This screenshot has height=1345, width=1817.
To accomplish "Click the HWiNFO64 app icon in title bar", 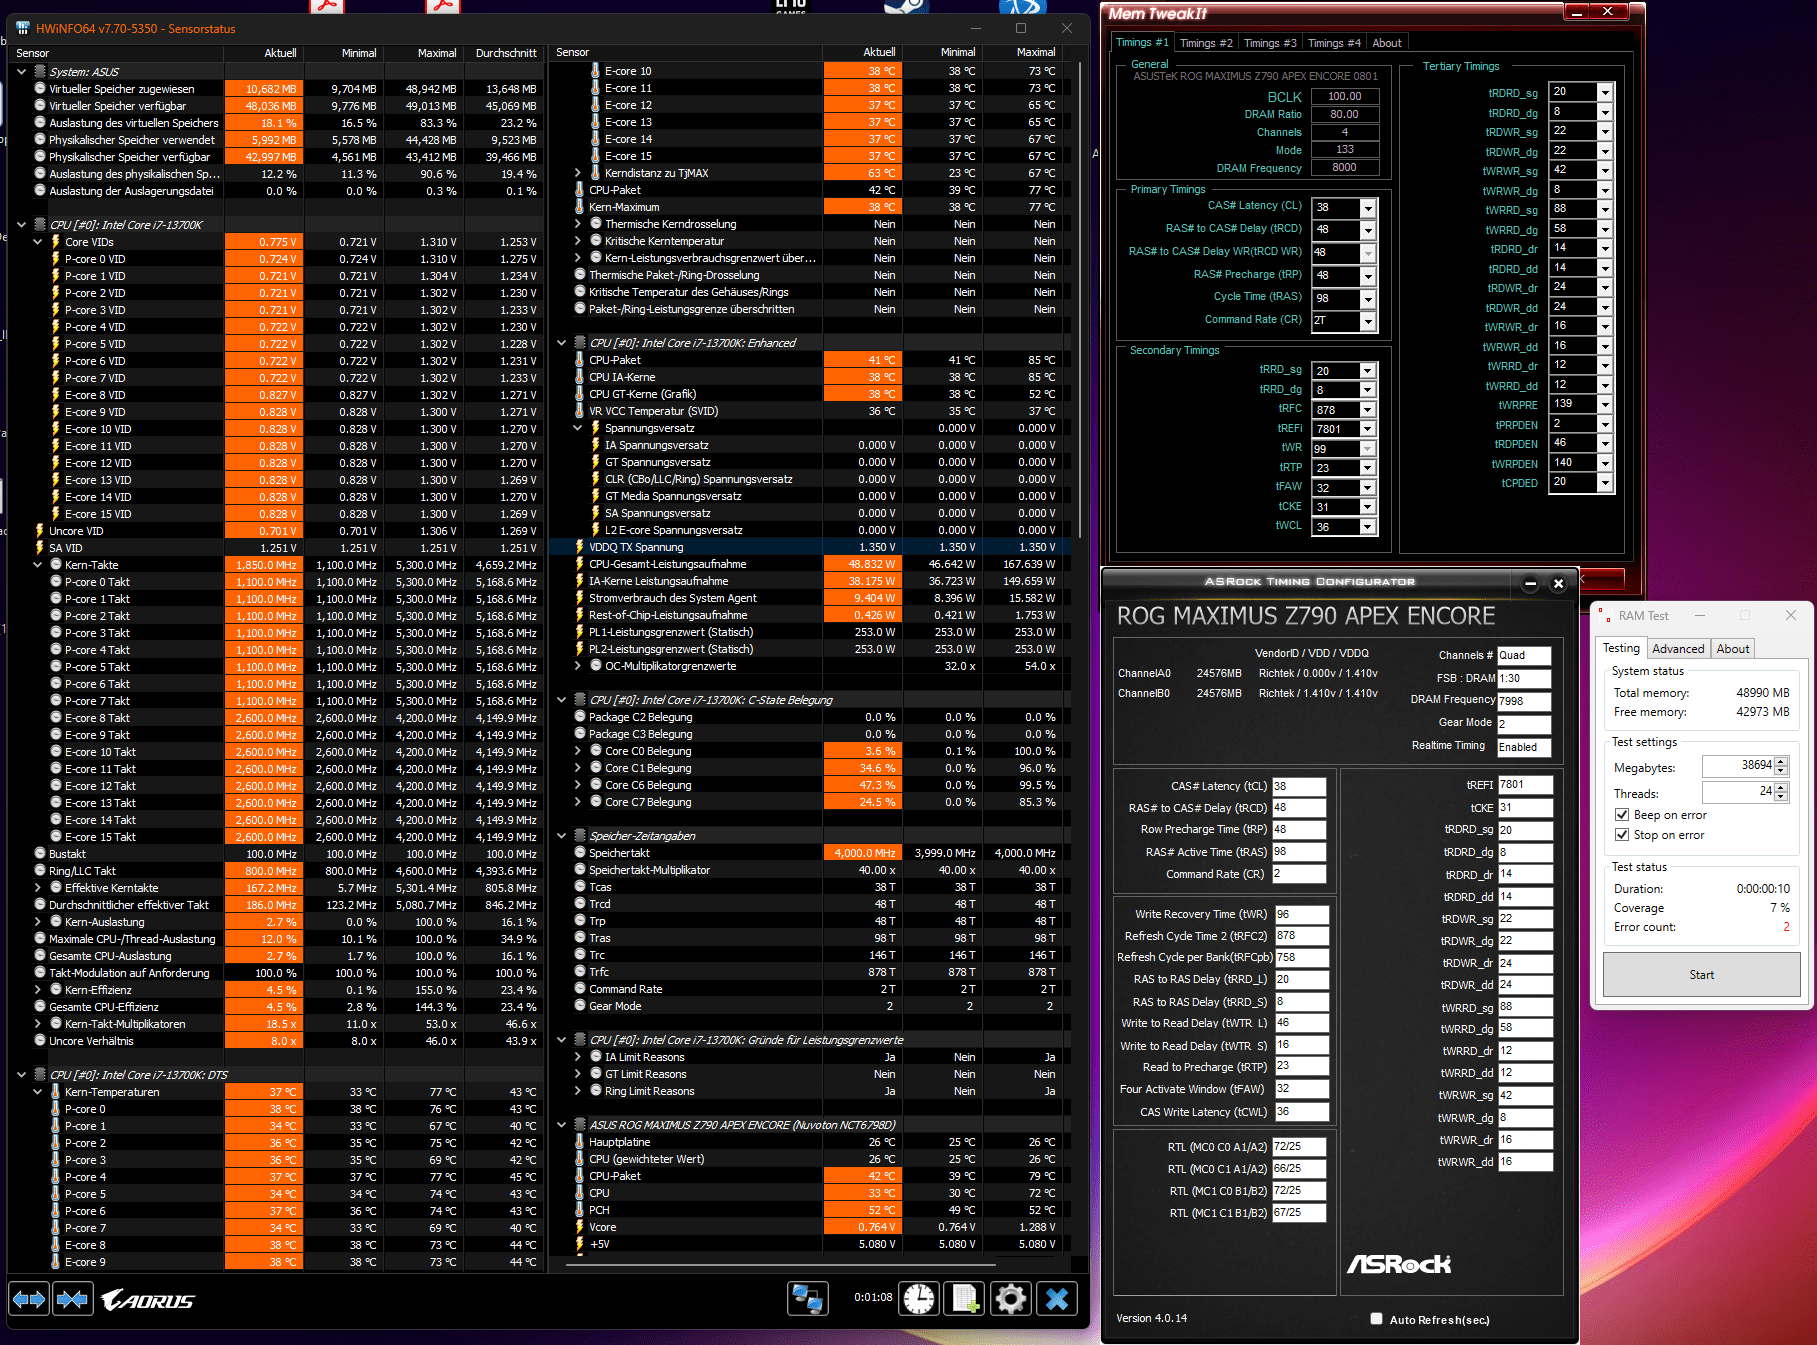I will [x=23, y=28].
